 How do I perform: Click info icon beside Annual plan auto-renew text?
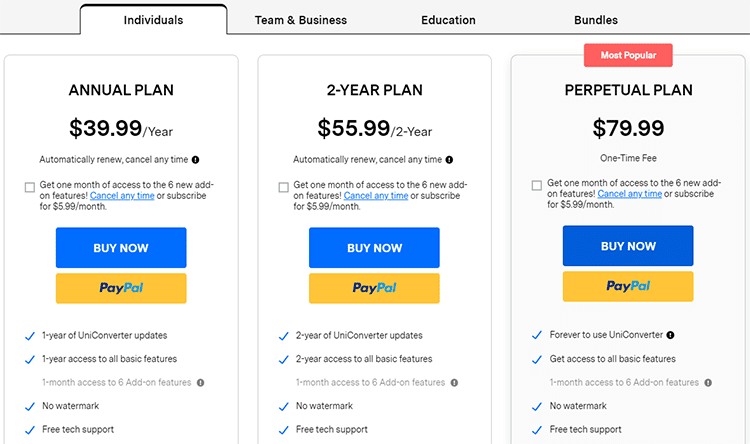196,159
